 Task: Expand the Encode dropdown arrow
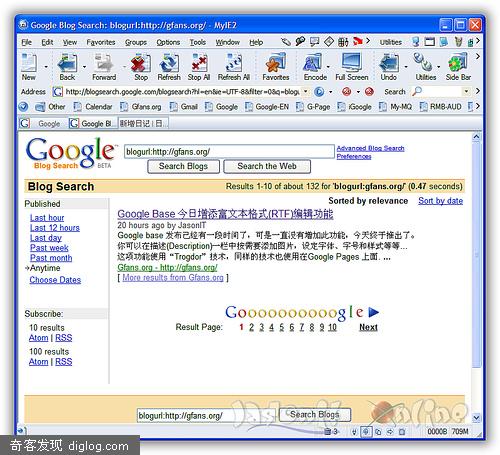tap(328, 67)
